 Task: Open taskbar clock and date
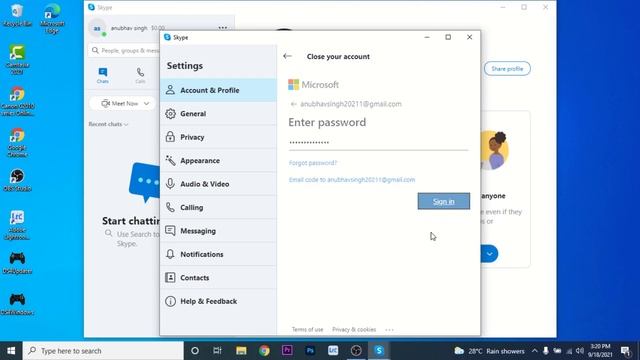(600, 351)
